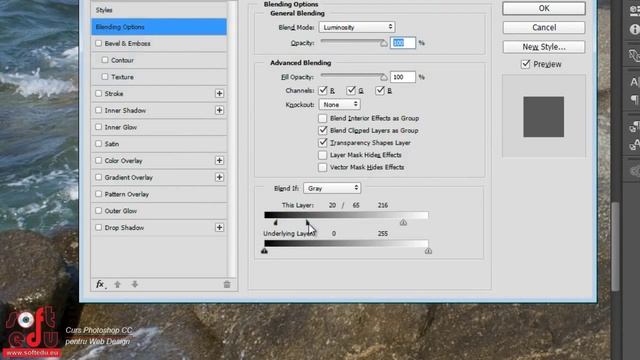Image resolution: width=640 pixels, height=360 pixels.
Task: Enable Vector Mask Hides Effects
Action: tap(322, 167)
